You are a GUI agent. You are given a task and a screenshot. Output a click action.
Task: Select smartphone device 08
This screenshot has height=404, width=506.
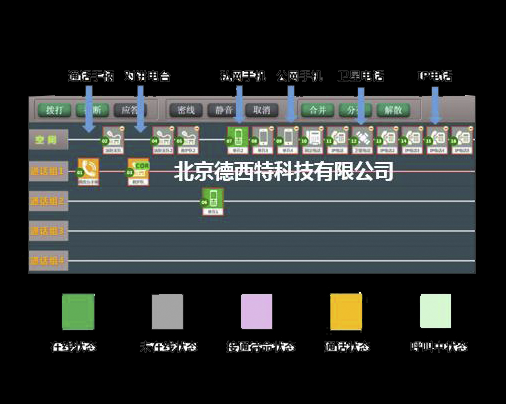263,140
